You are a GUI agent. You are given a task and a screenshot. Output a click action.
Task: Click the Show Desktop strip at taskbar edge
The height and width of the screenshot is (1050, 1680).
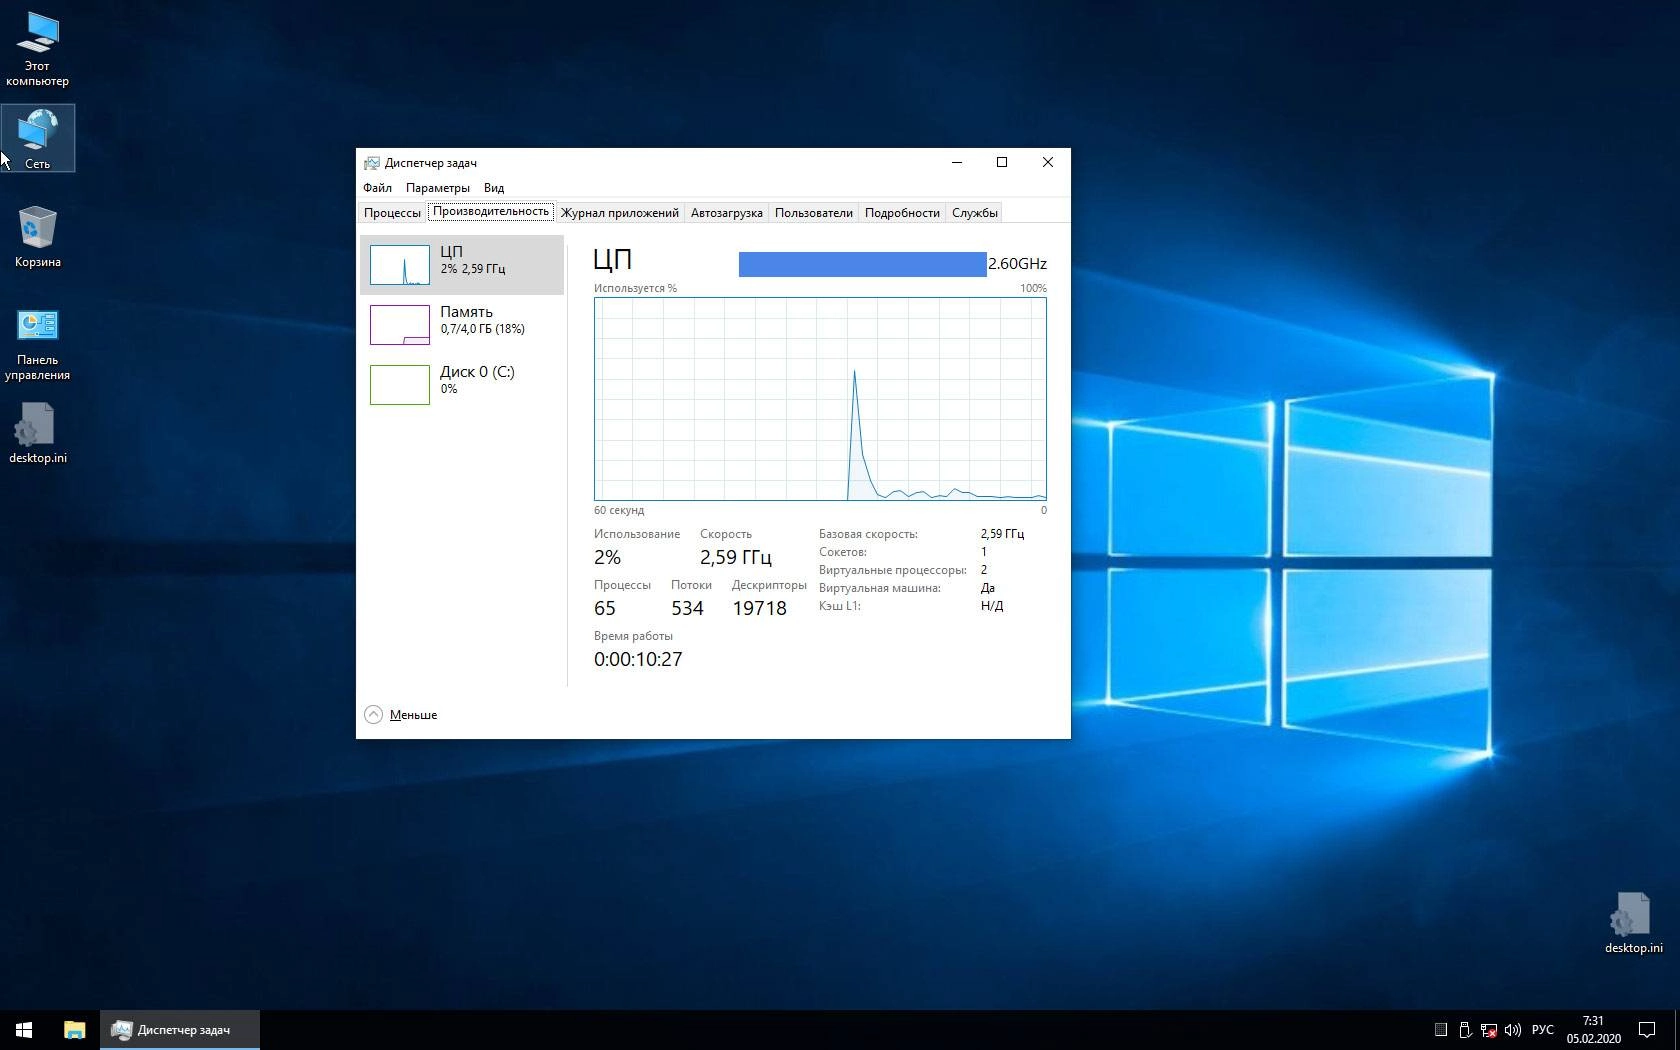pos(1677,1030)
